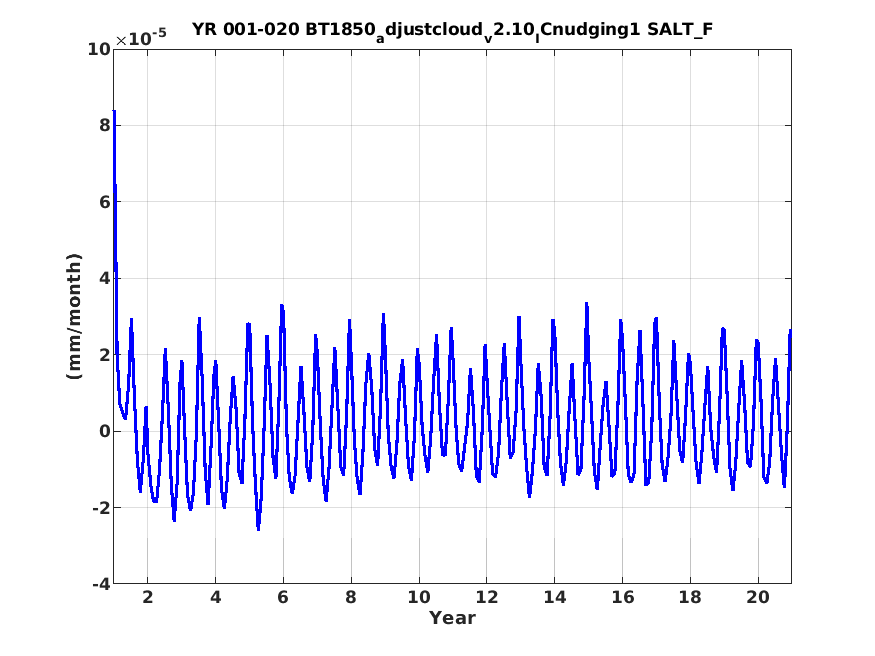Click x-axis tick label '6'
The image size is (875, 656).
[x=283, y=597]
